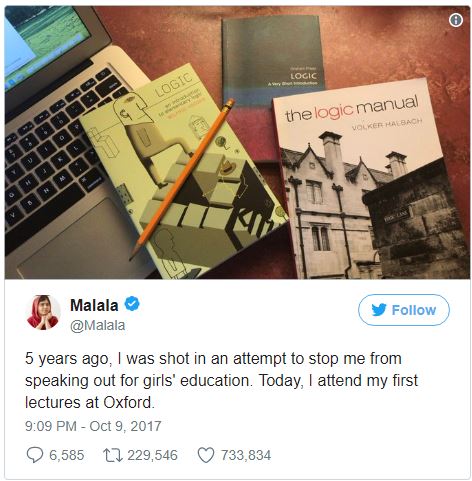This screenshot has width=472, height=481.
Task: Click the Twitter bird icon in Follow button
Action: click(x=379, y=310)
